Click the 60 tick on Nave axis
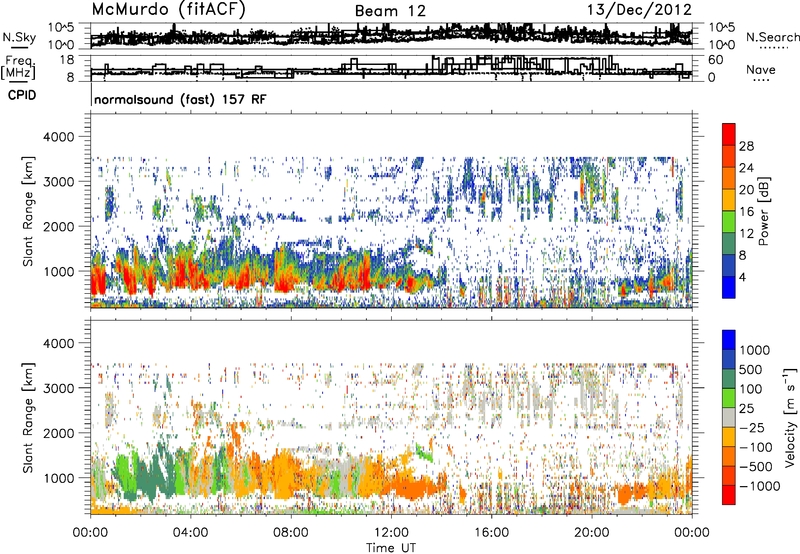Screen dimensions: 800x554 pos(715,60)
